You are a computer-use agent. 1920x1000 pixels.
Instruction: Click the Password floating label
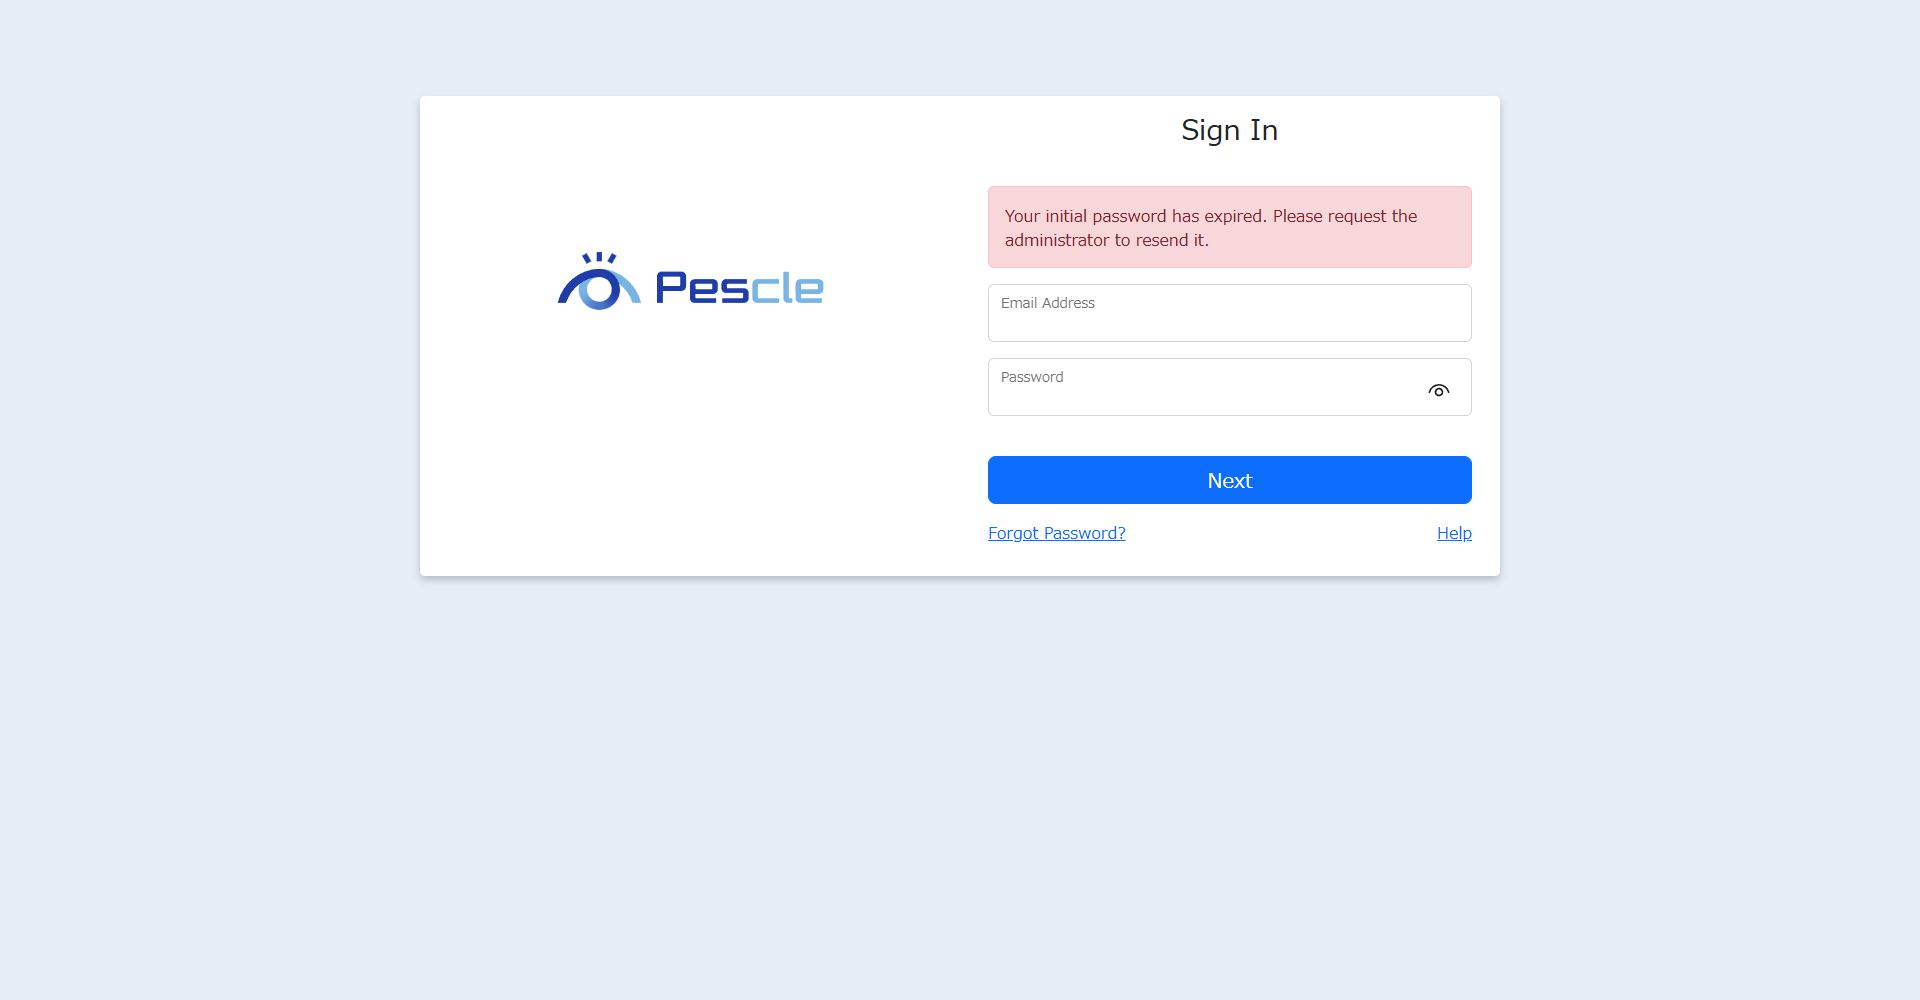(x=1031, y=377)
